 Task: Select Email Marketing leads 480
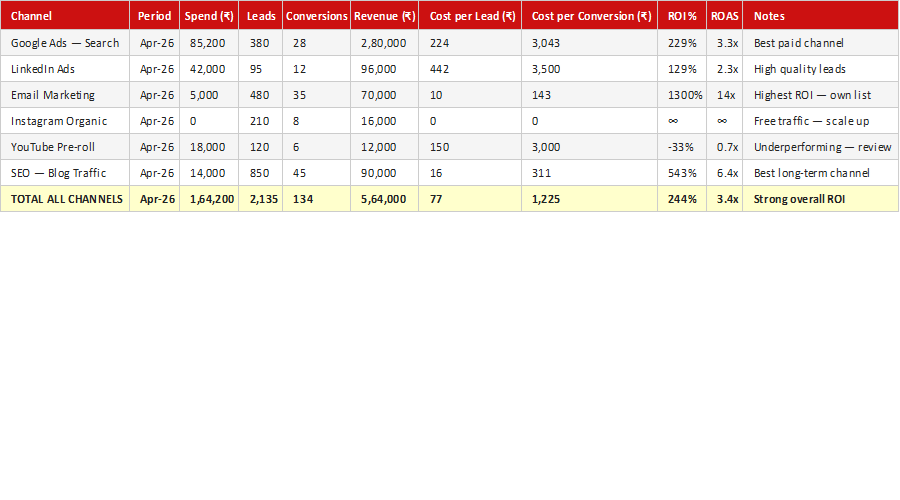261,95
